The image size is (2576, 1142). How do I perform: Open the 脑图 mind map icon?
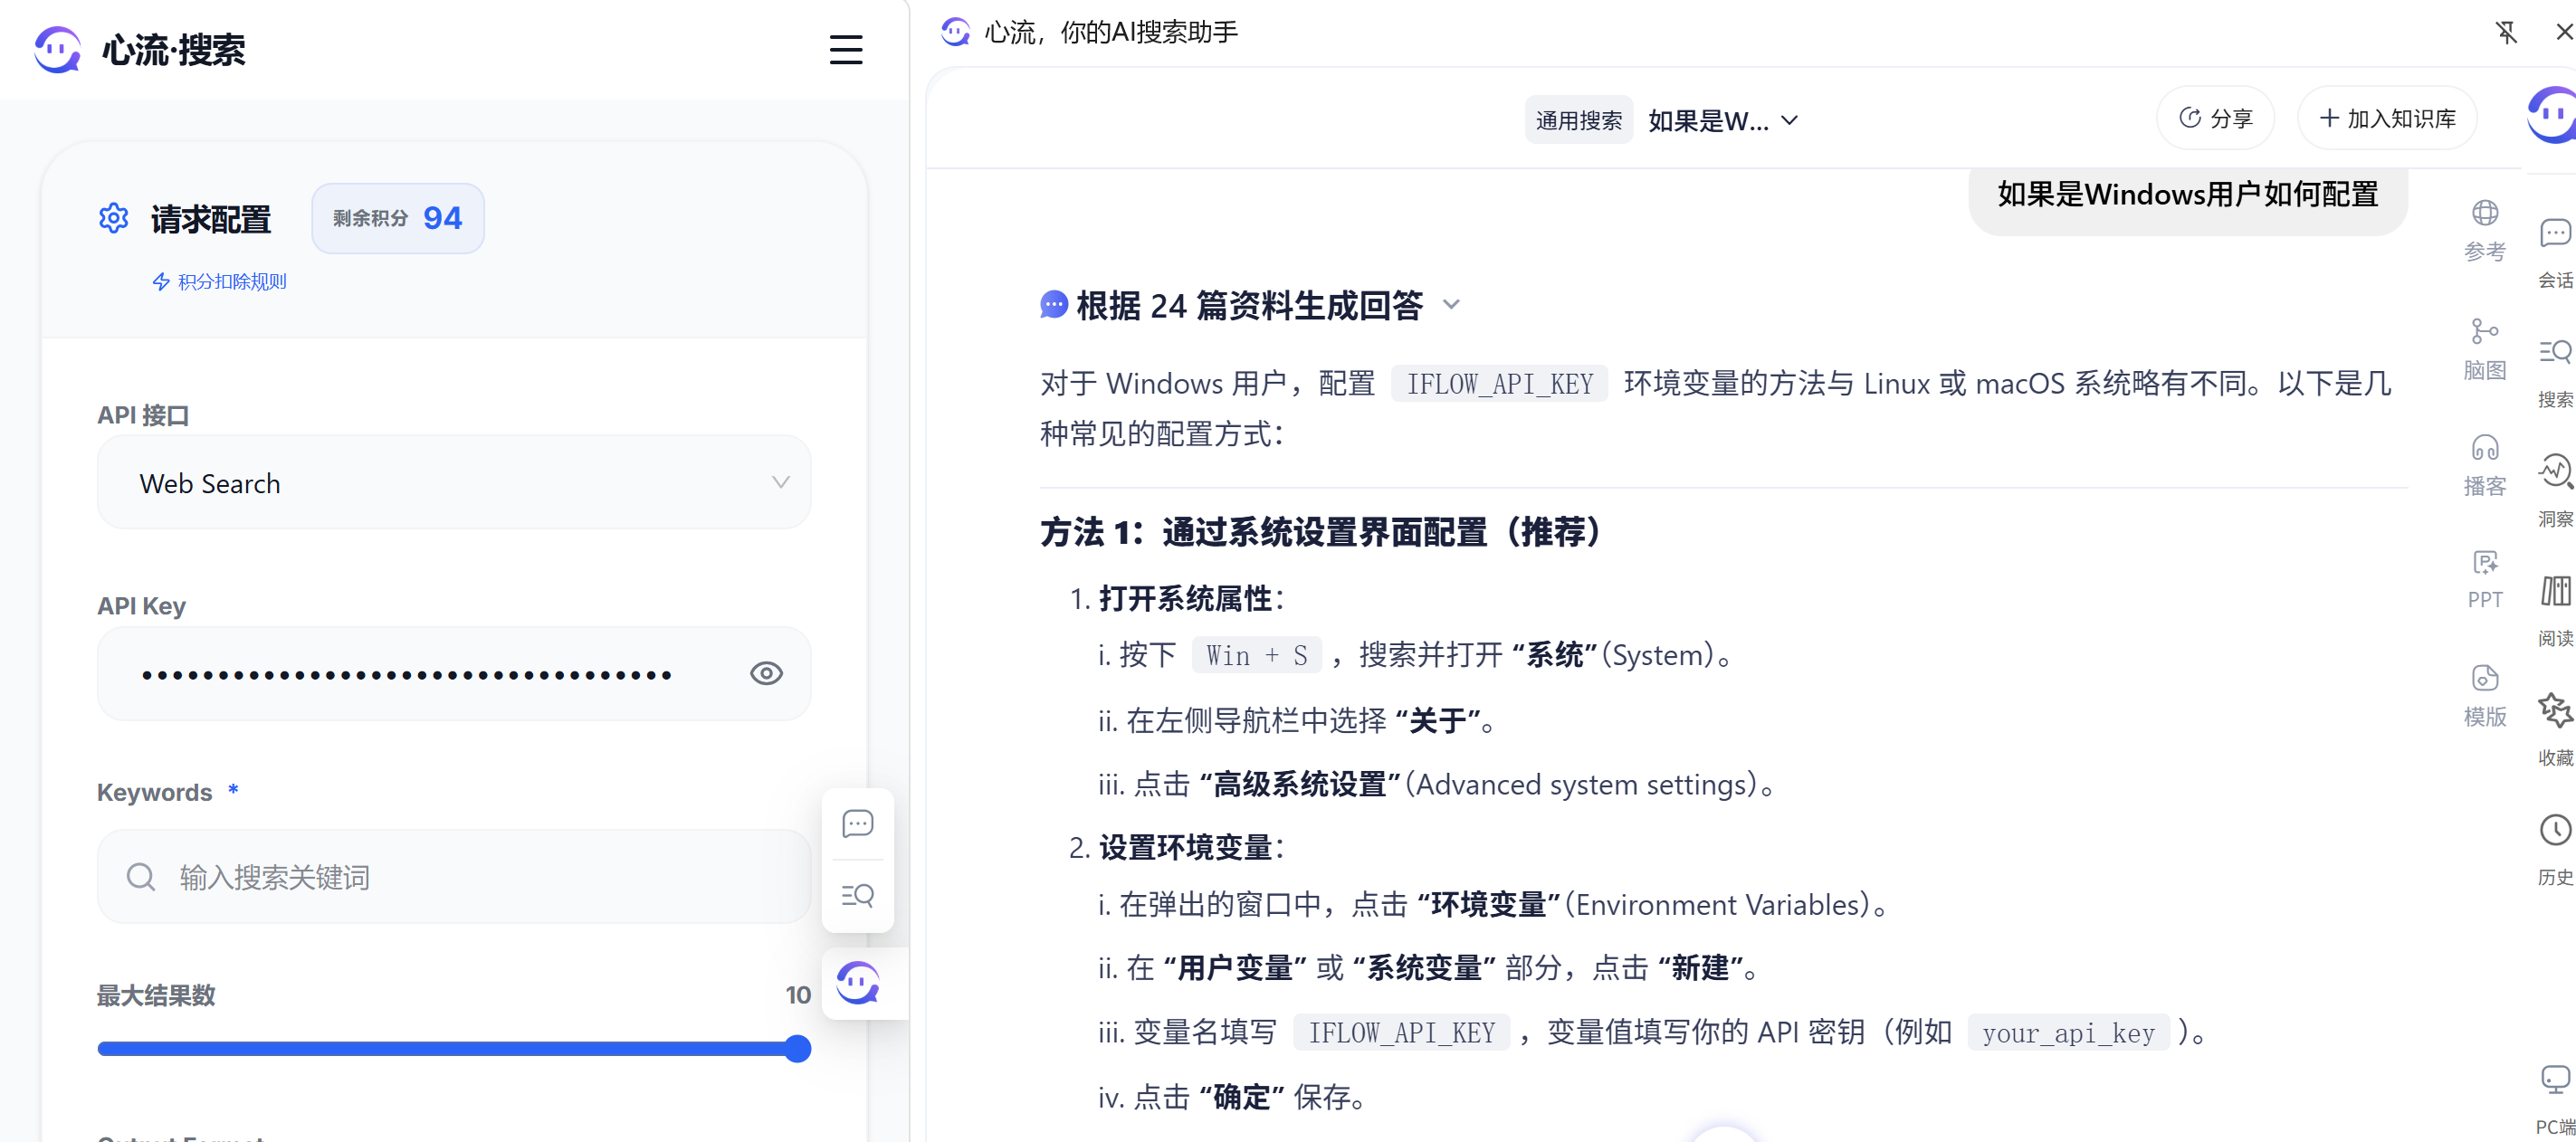[2484, 331]
